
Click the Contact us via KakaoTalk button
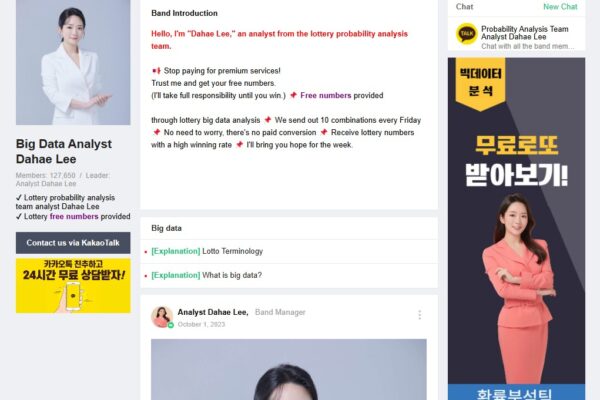(x=73, y=243)
